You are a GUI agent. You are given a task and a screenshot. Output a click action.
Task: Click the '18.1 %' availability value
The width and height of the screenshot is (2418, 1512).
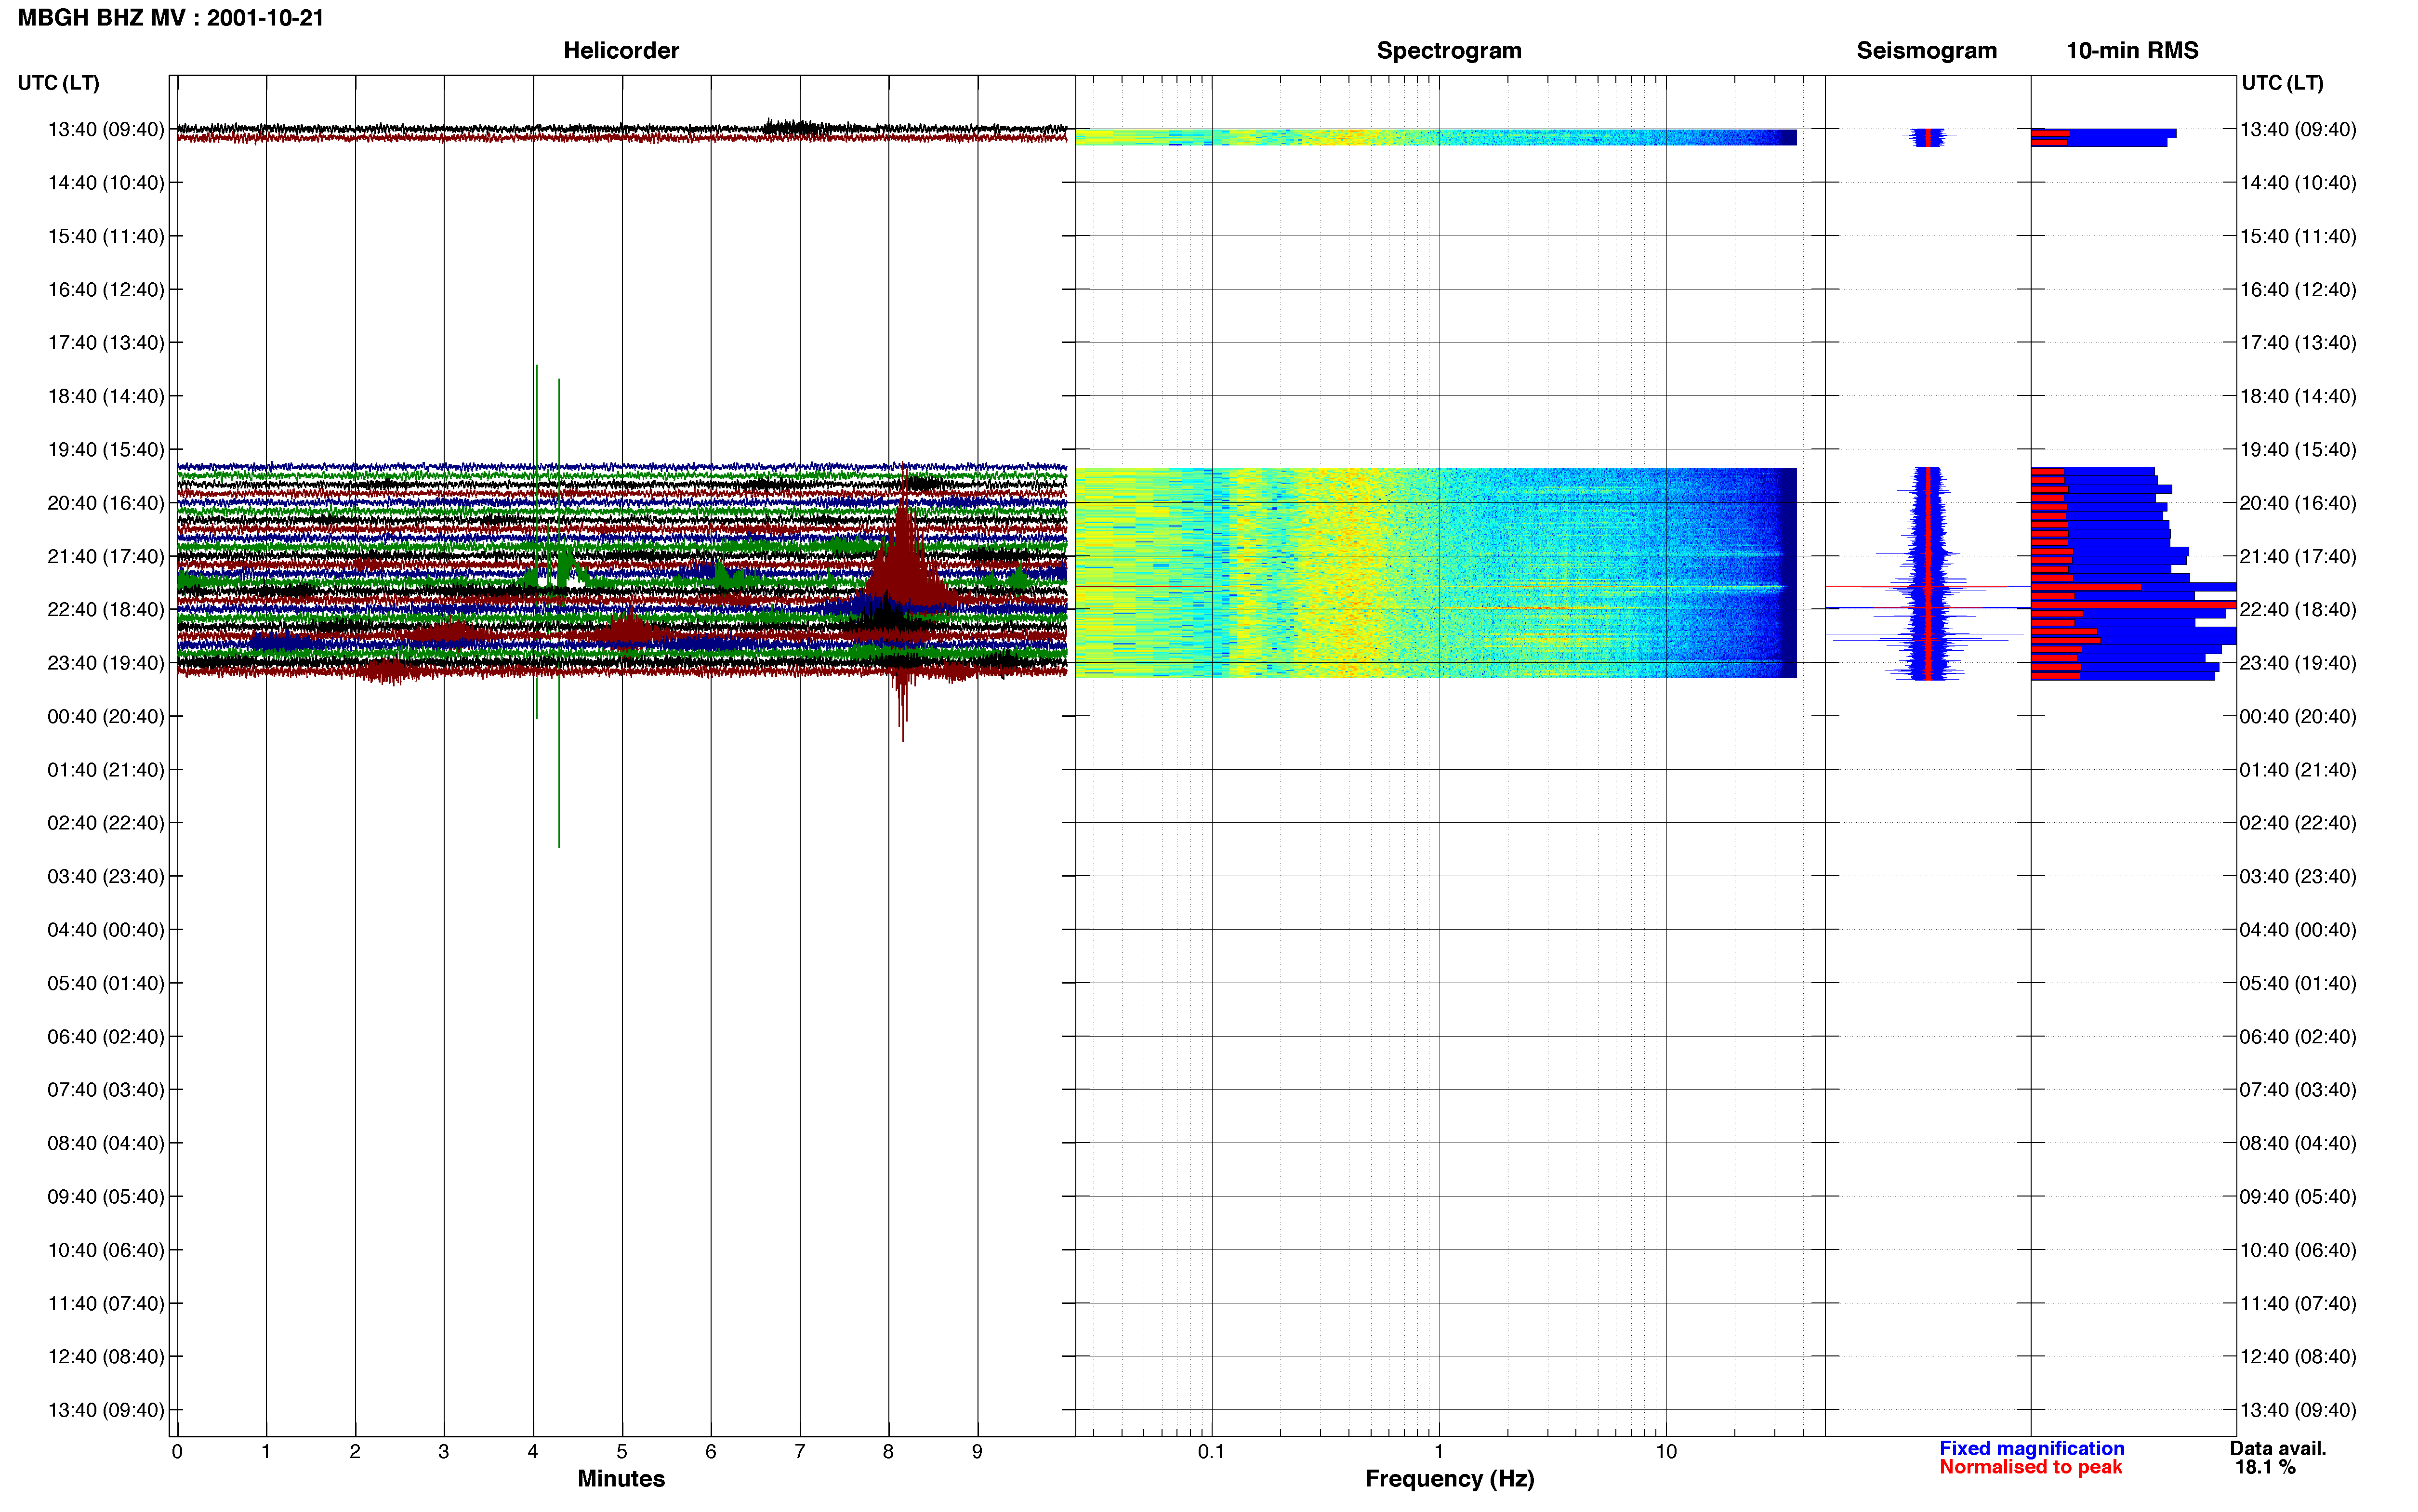point(2265,1468)
